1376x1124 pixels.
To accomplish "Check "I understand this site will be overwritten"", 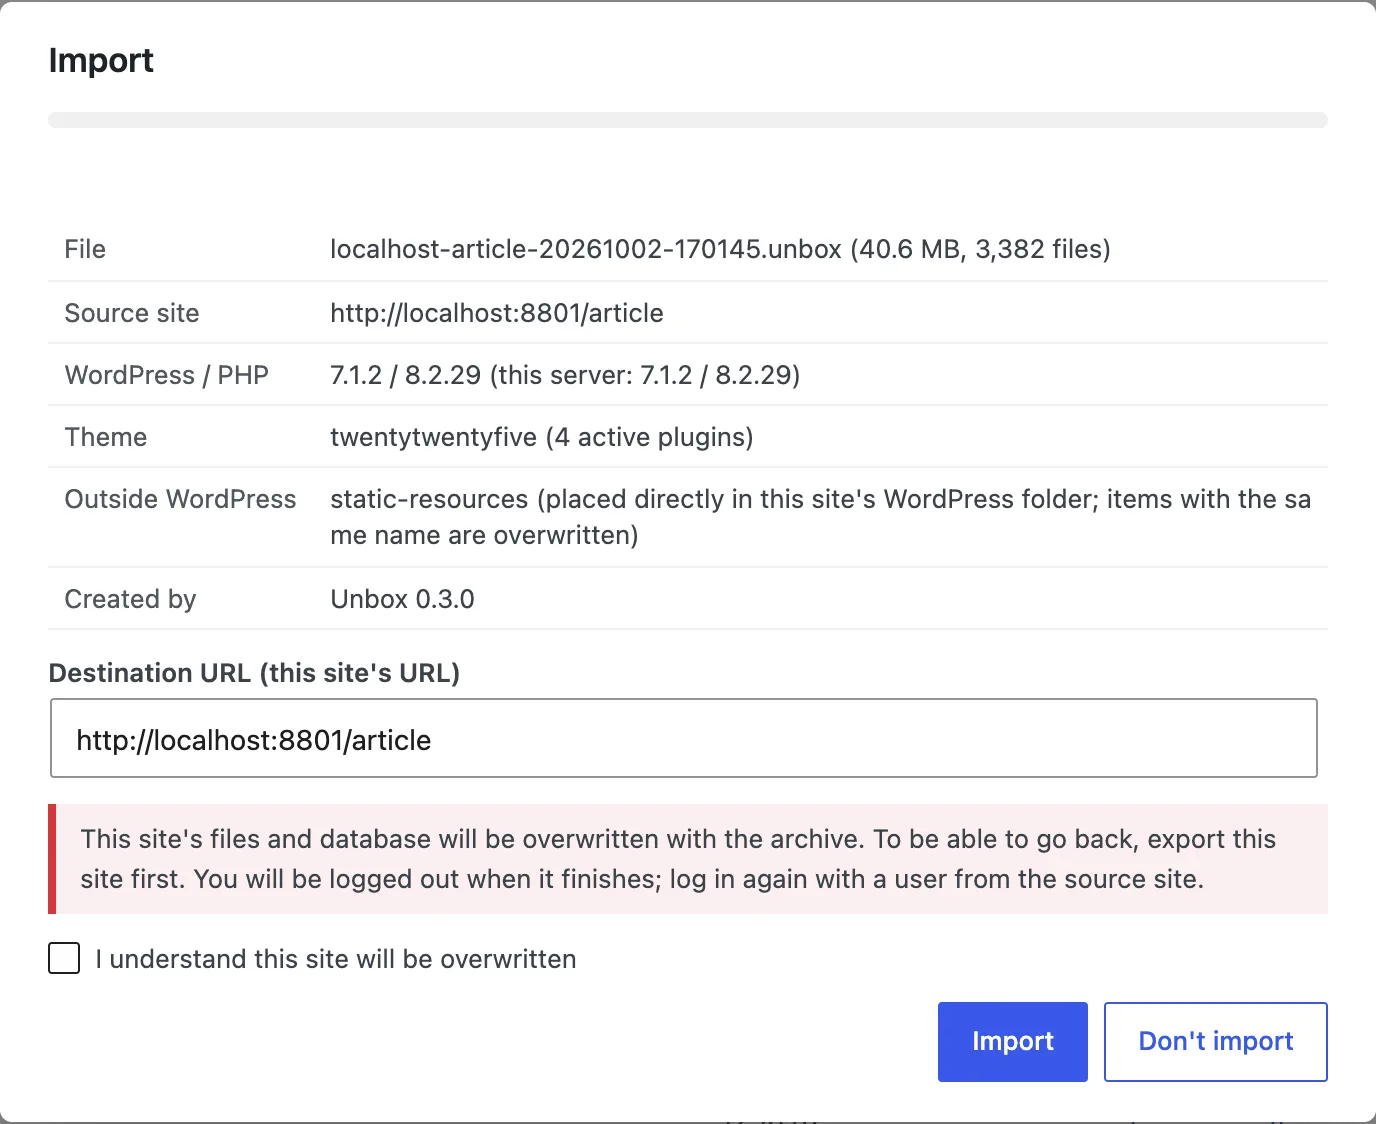I will point(64,958).
